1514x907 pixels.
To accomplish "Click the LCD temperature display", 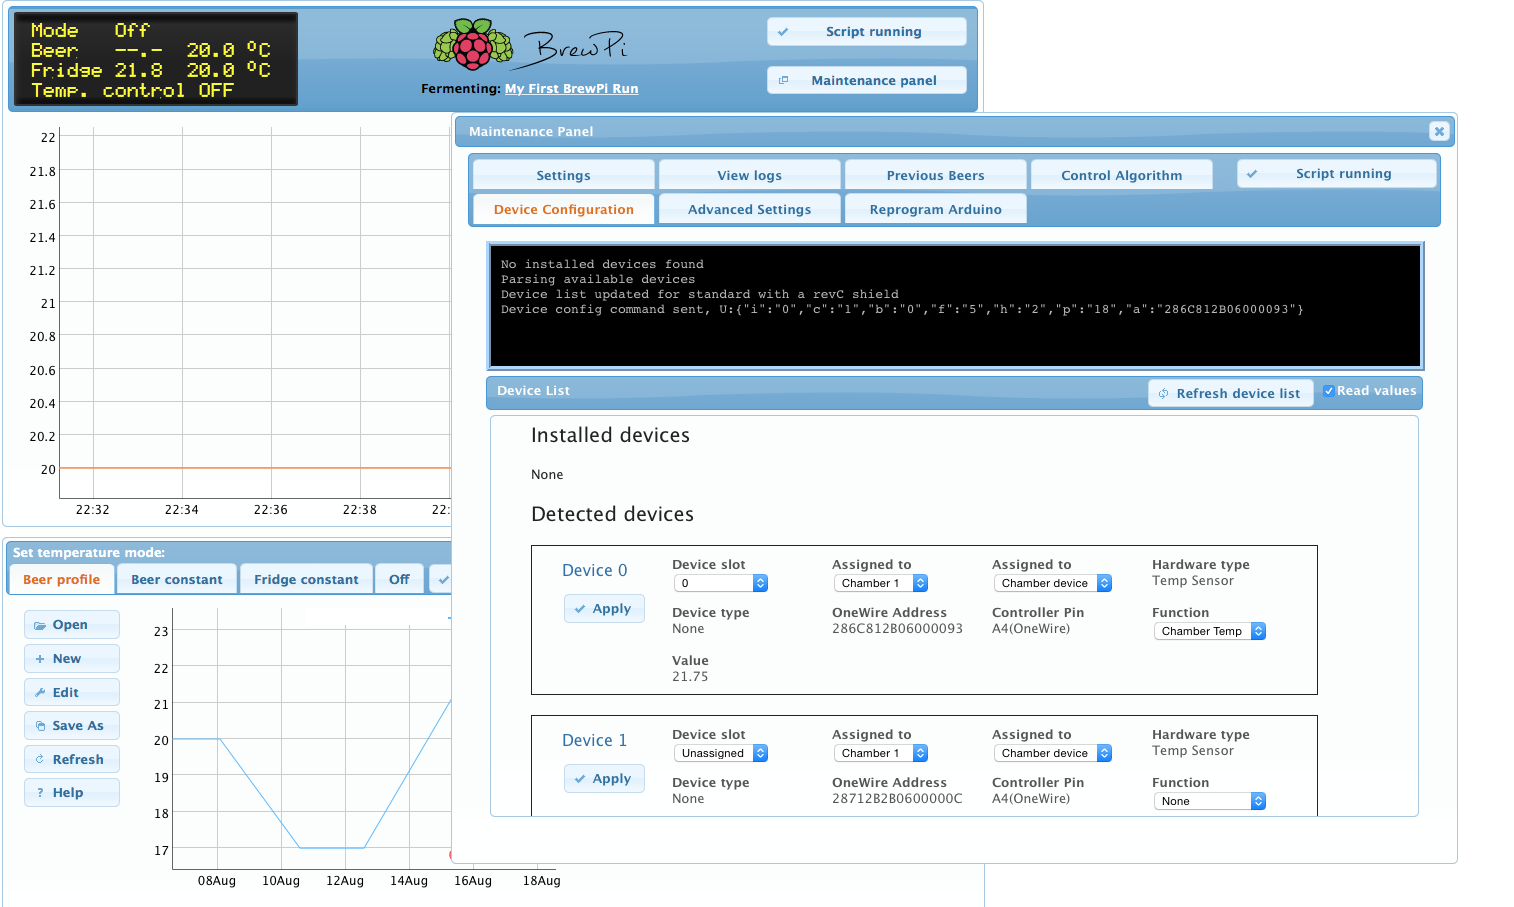I will click(155, 59).
